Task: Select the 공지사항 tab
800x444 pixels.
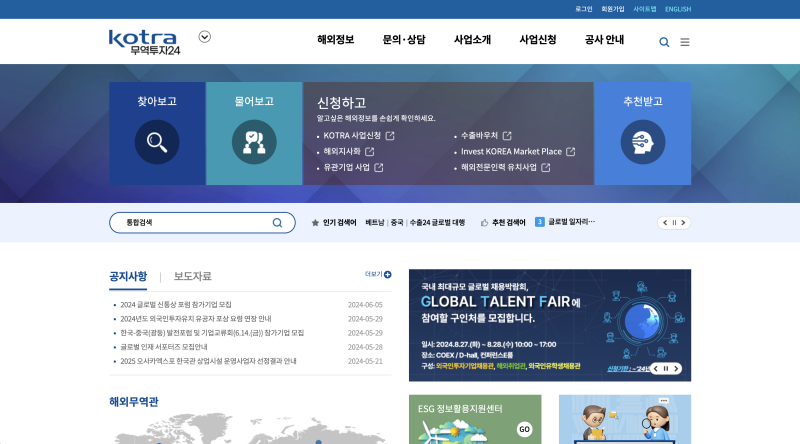Action: (128, 276)
